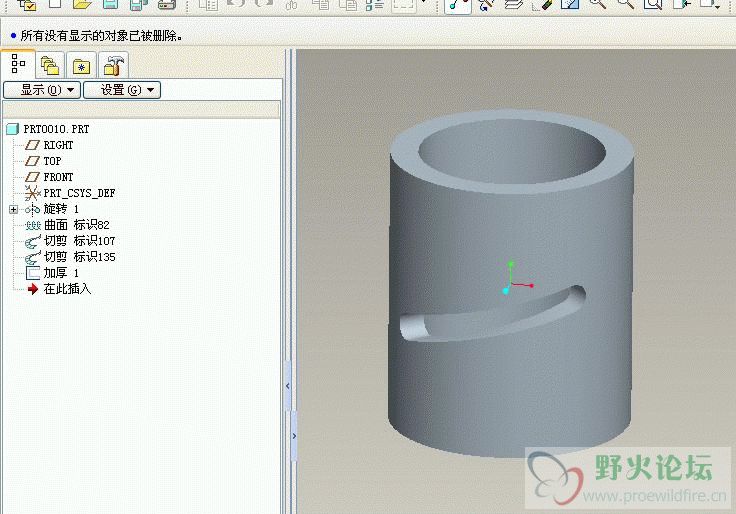
Task: Switch to the Model Tree navigator tab
Action: [18, 64]
